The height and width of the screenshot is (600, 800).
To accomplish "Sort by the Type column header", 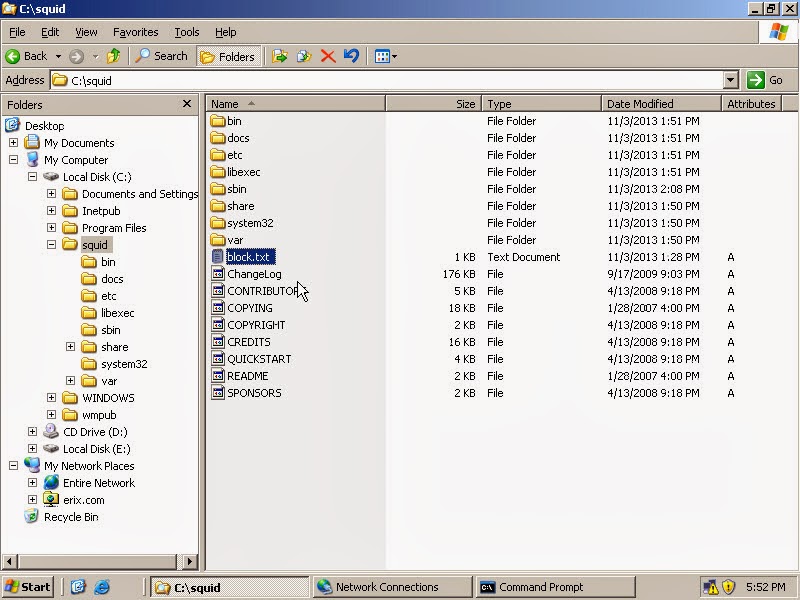I will click(541, 104).
